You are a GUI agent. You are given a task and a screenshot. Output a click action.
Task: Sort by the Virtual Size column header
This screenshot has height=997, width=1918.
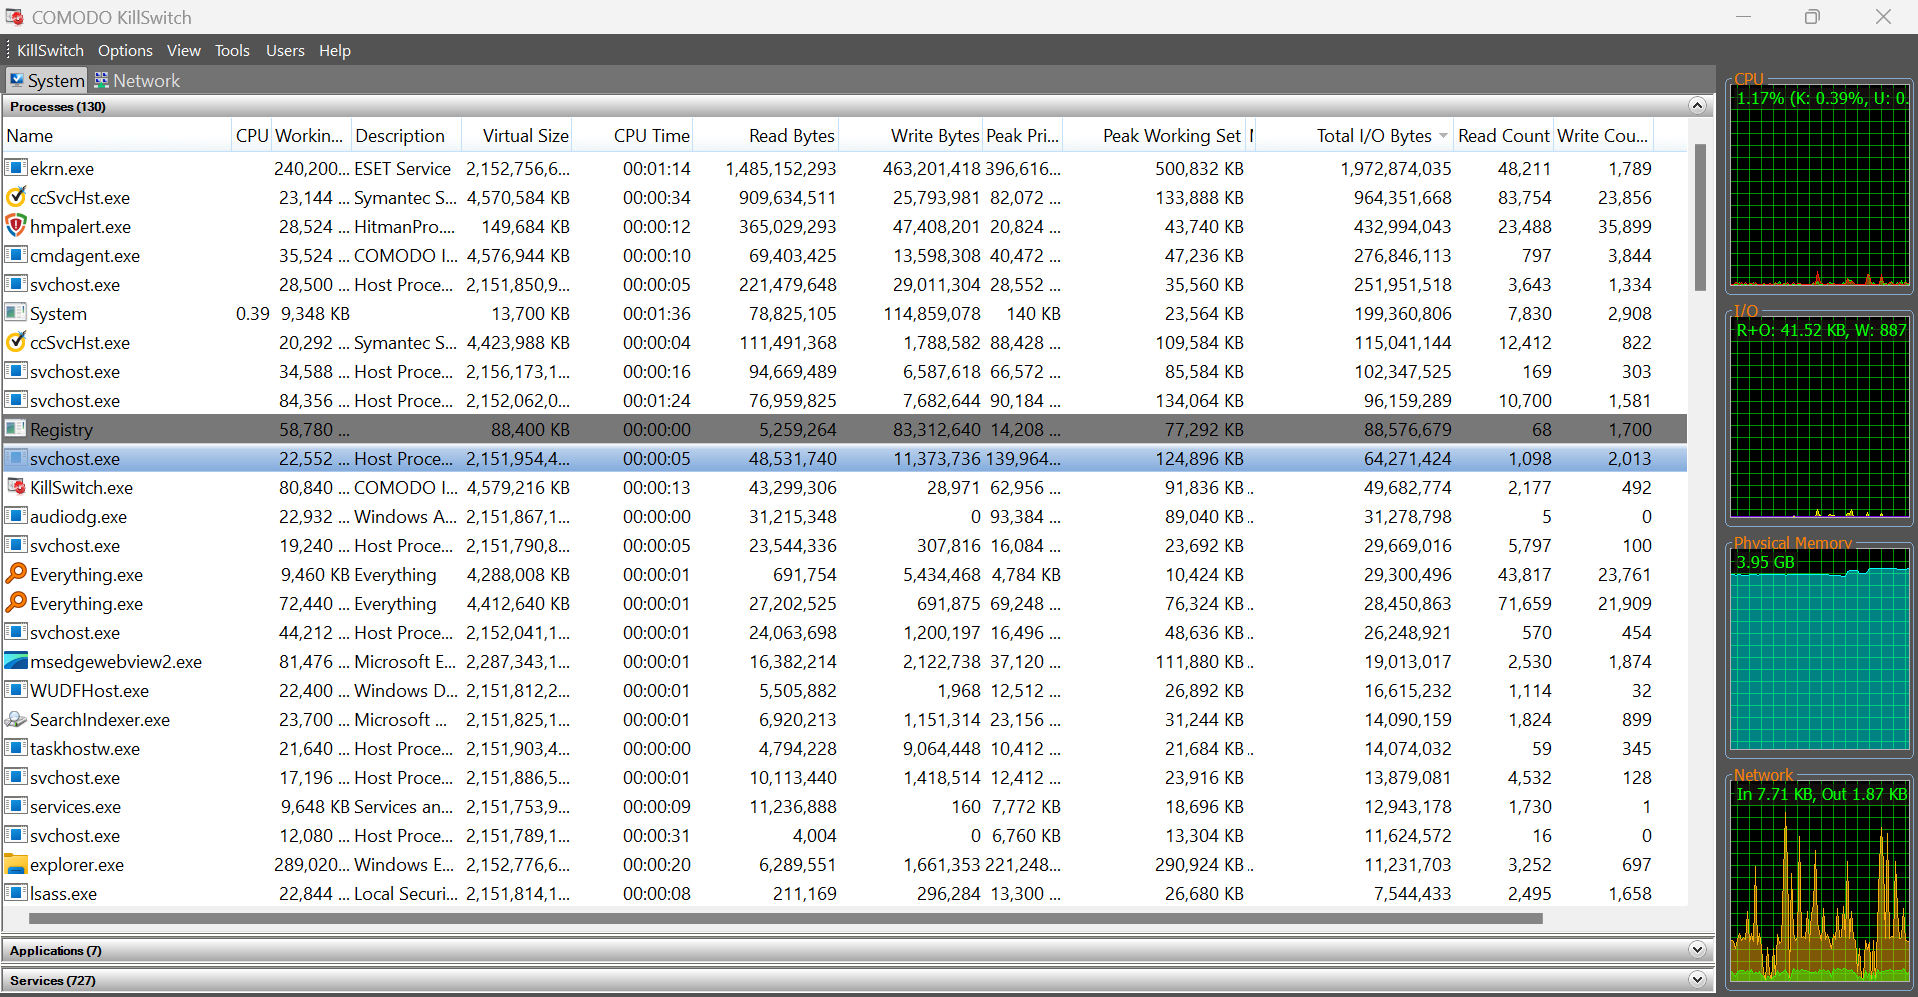[x=517, y=136]
